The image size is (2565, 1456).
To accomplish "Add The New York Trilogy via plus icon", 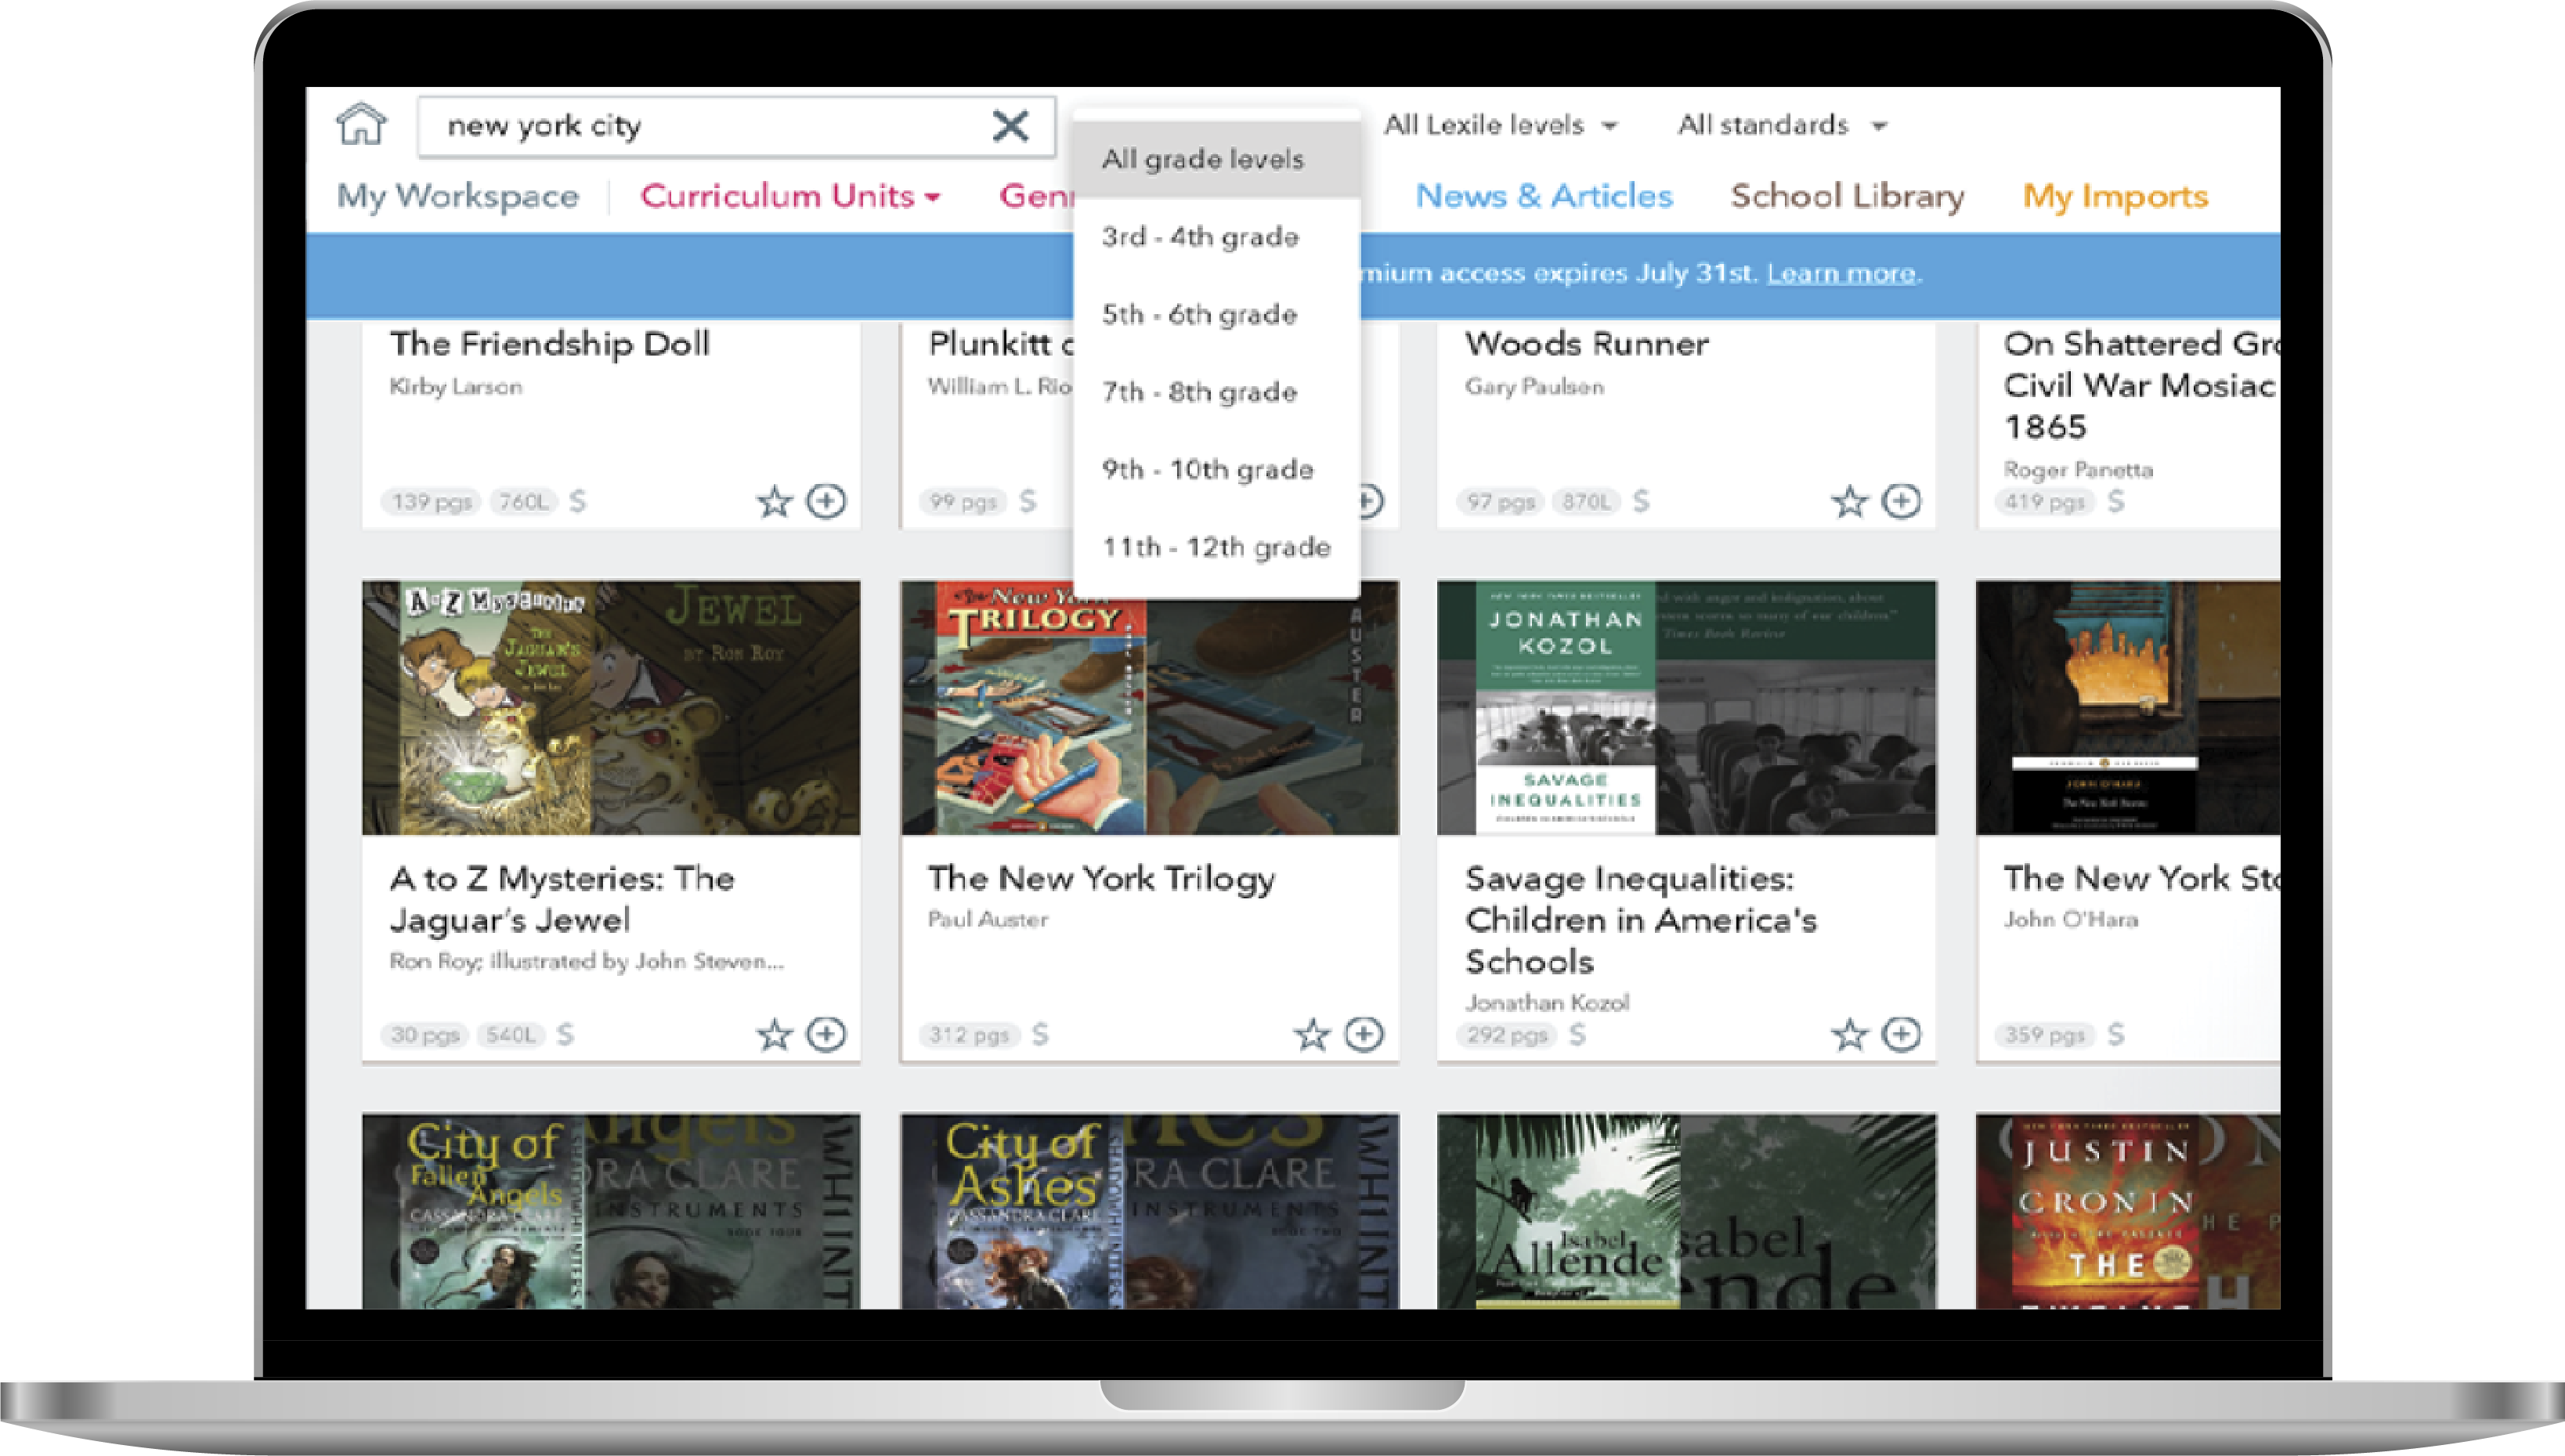I will (x=1364, y=1034).
